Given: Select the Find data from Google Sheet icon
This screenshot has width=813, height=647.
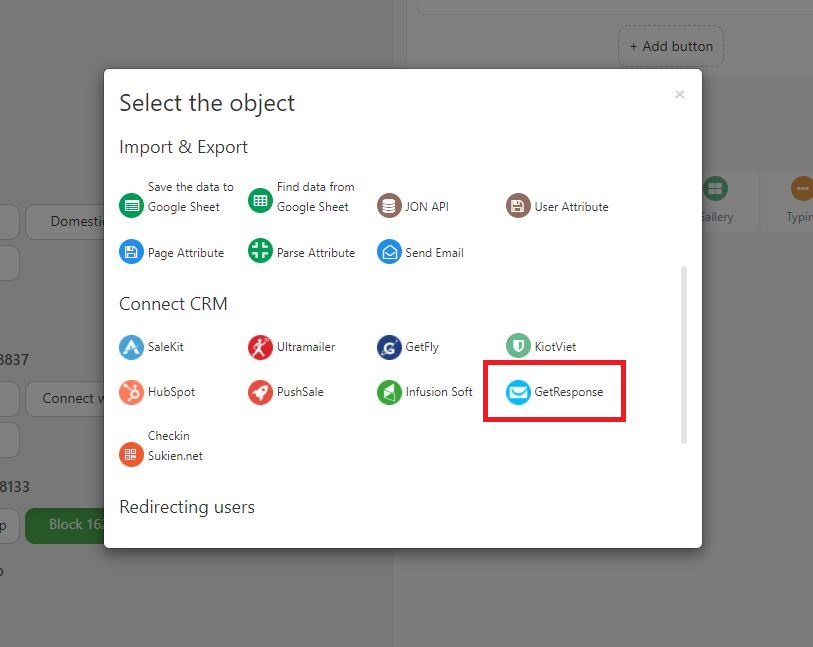Looking at the screenshot, I should [x=260, y=201].
